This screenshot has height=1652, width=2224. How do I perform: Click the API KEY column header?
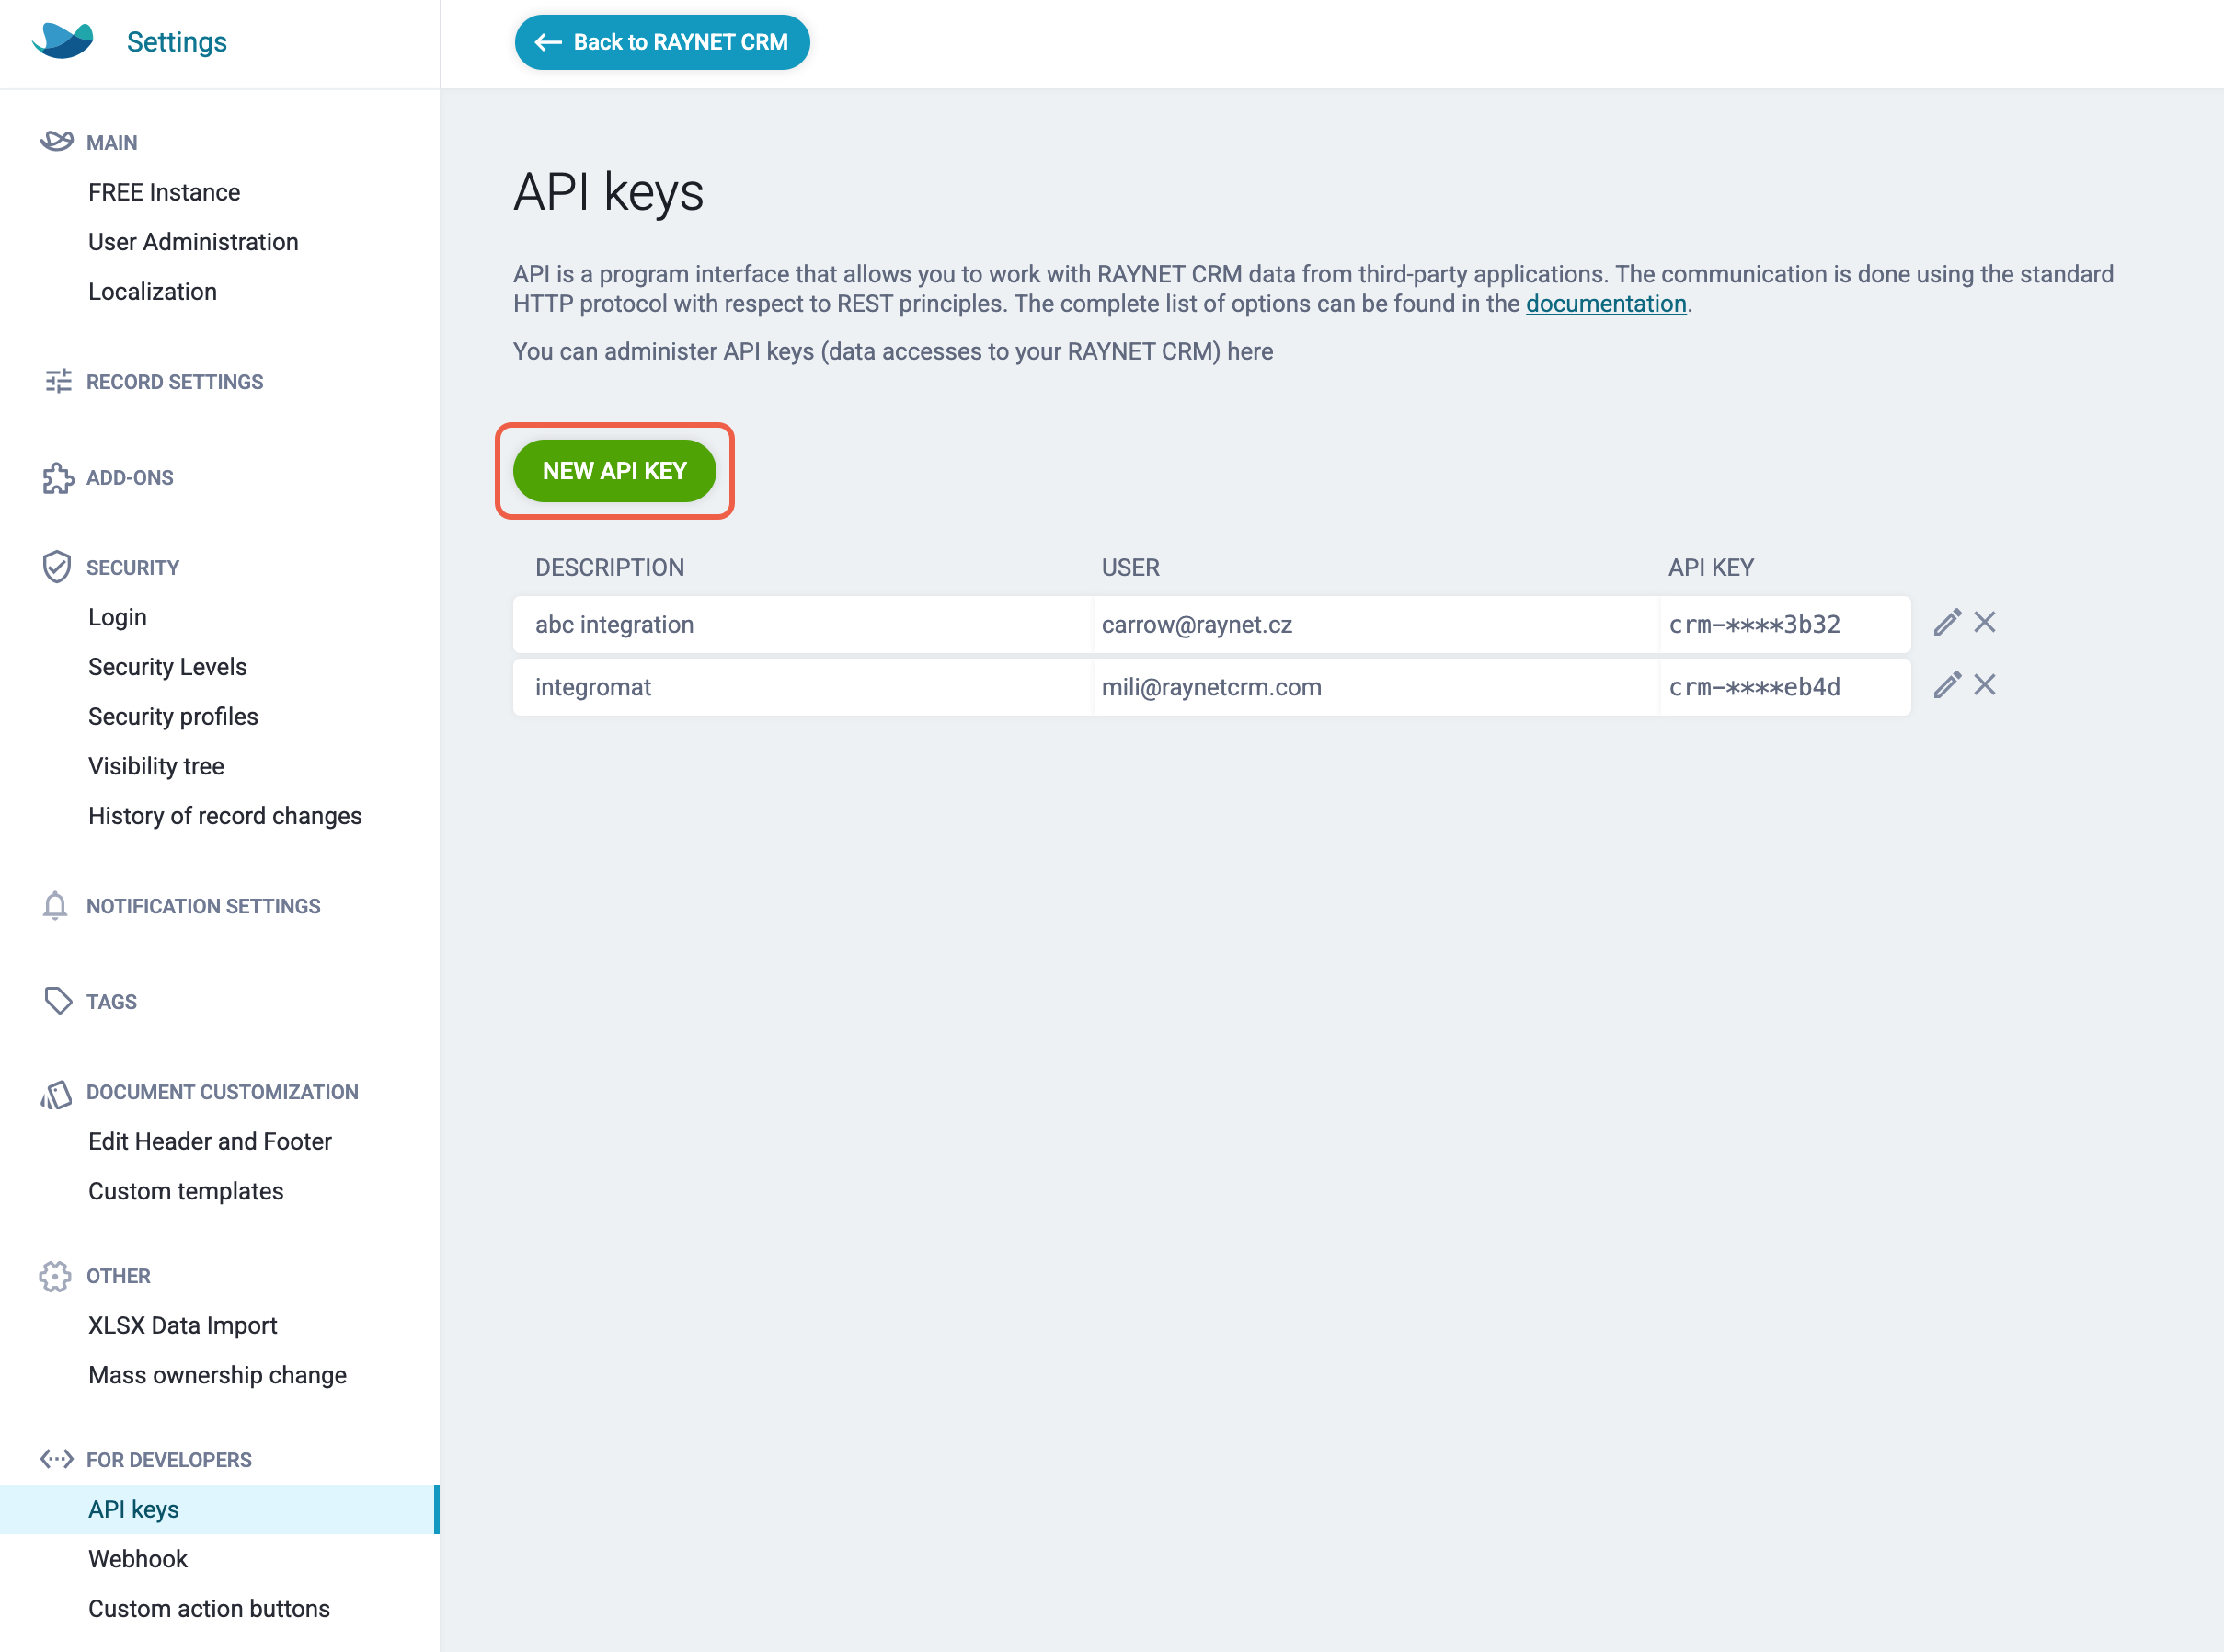coord(1711,568)
